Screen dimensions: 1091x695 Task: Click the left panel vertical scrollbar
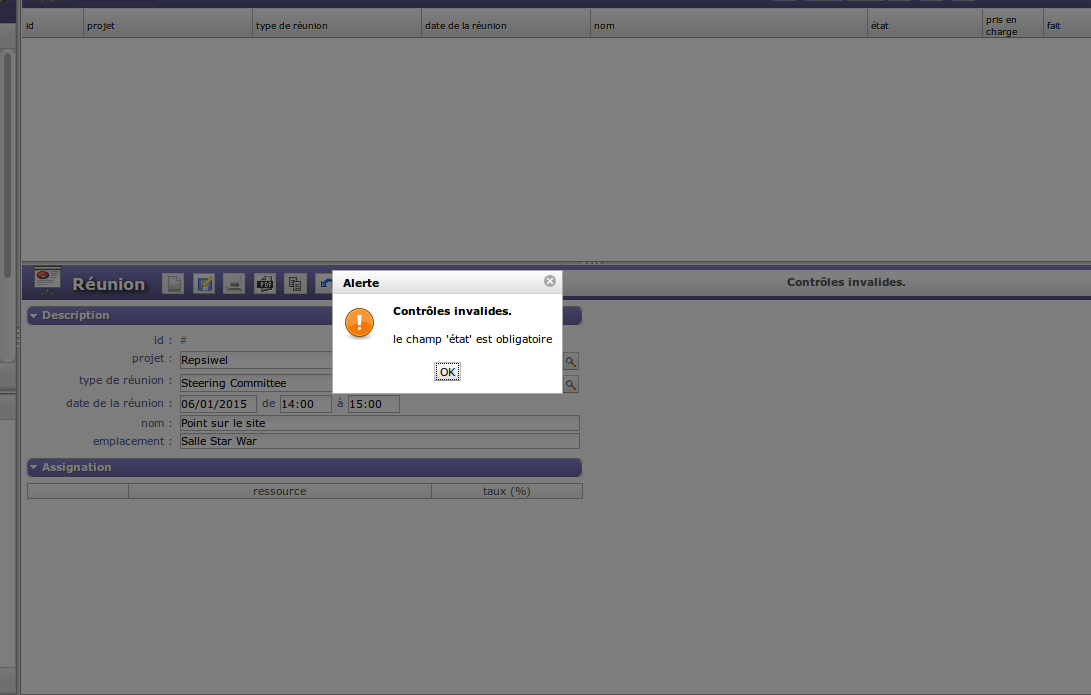(x=8, y=165)
